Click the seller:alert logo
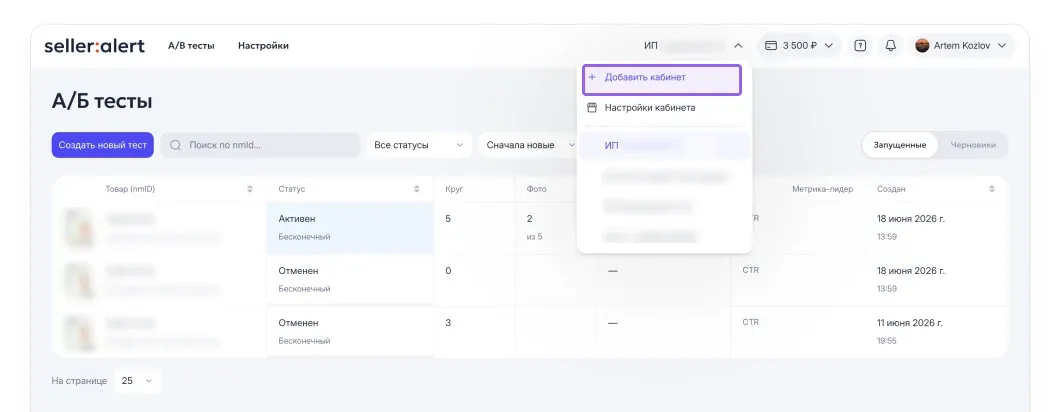1060x412 pixels. click(95, 46)
